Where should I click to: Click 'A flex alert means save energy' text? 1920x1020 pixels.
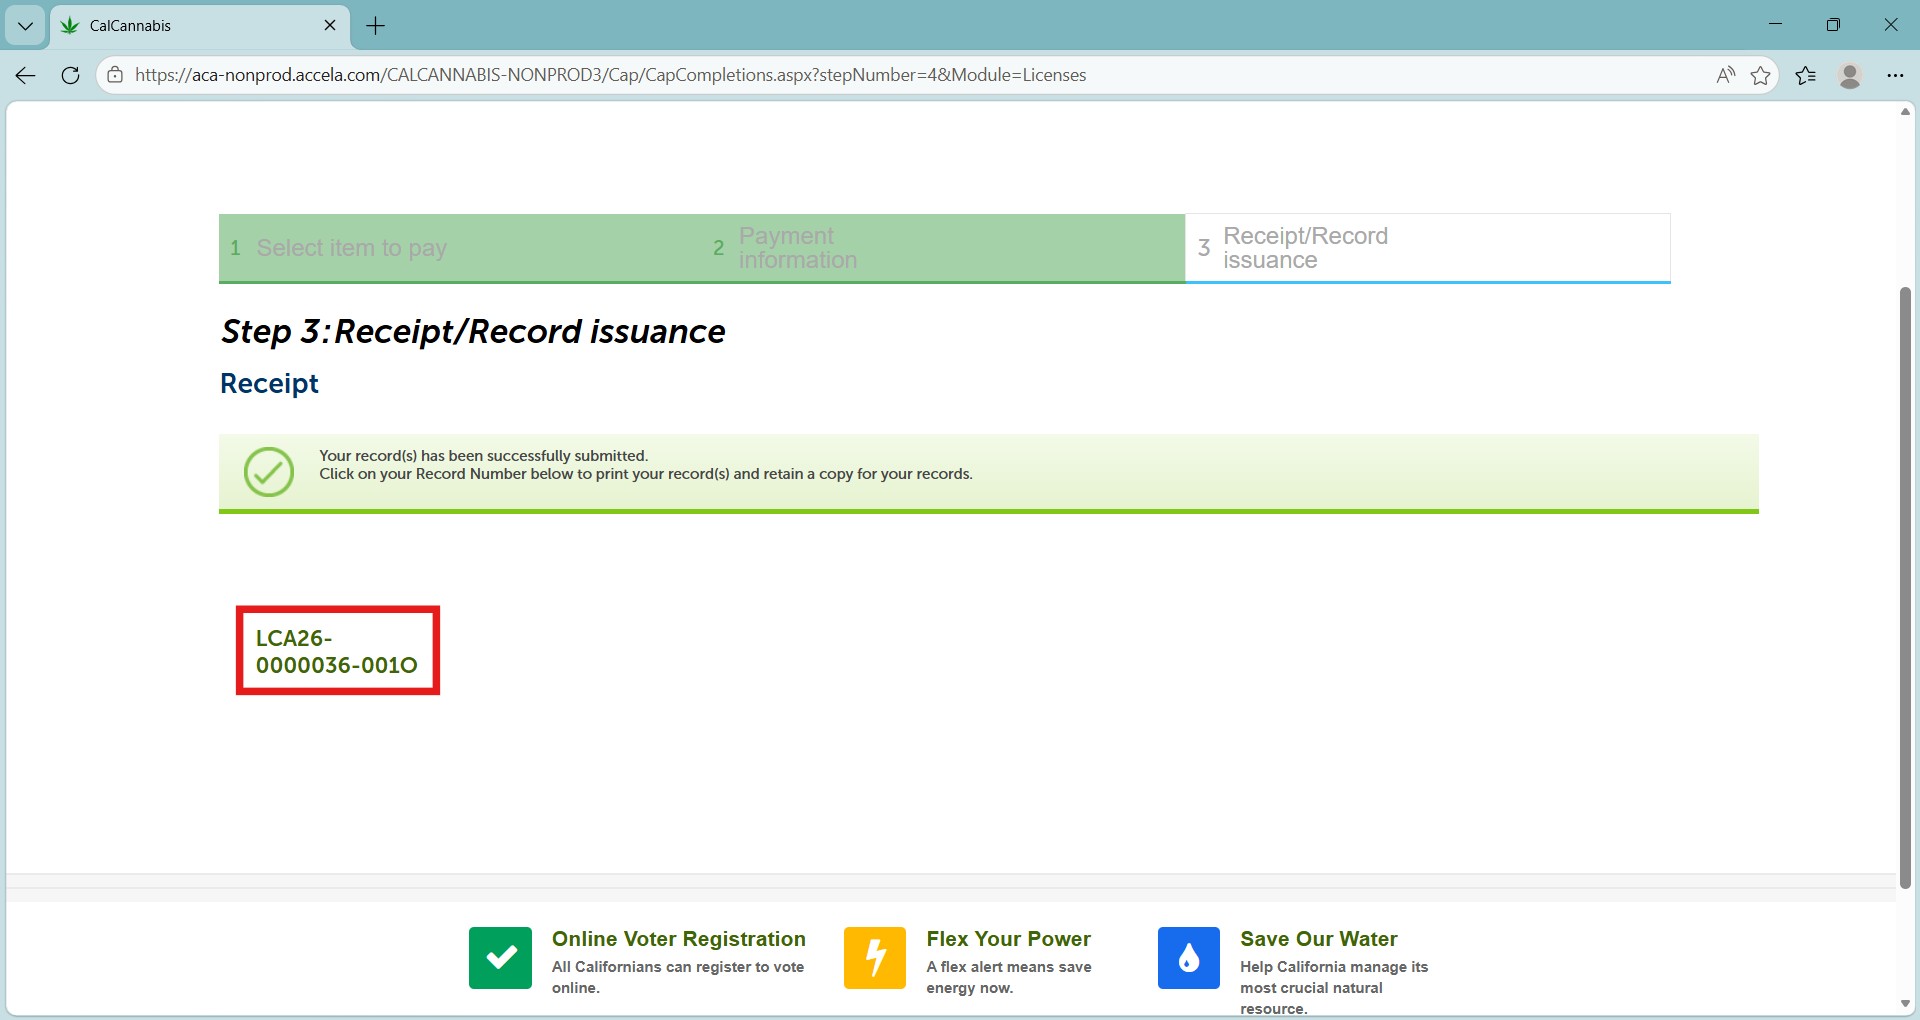click(x=1009, y=977)
